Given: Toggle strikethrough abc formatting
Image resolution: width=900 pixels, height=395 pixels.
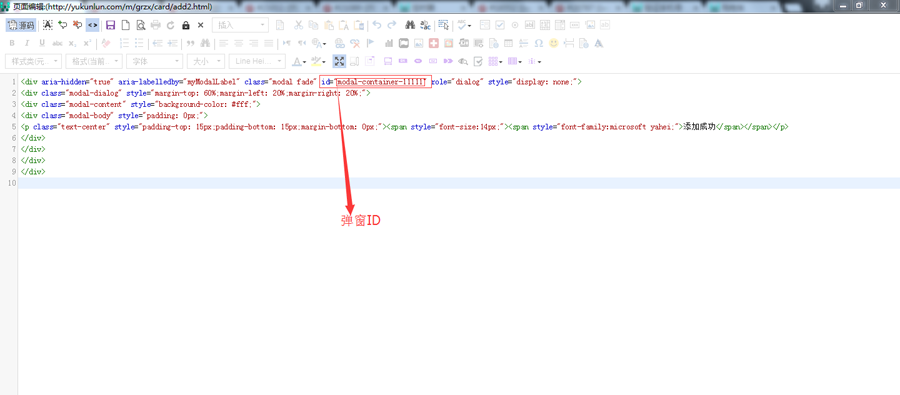Looking at the screenshot, I should 57,43.
